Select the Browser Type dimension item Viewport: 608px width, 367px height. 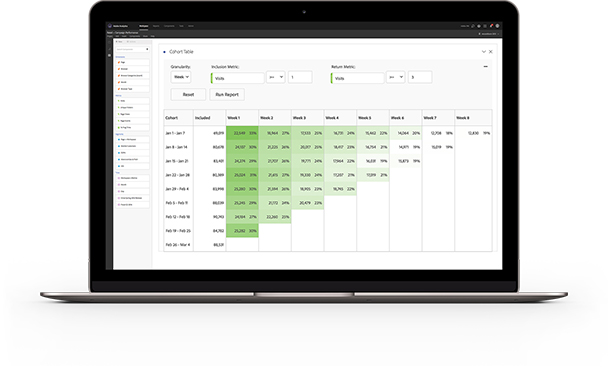[132, 89]
